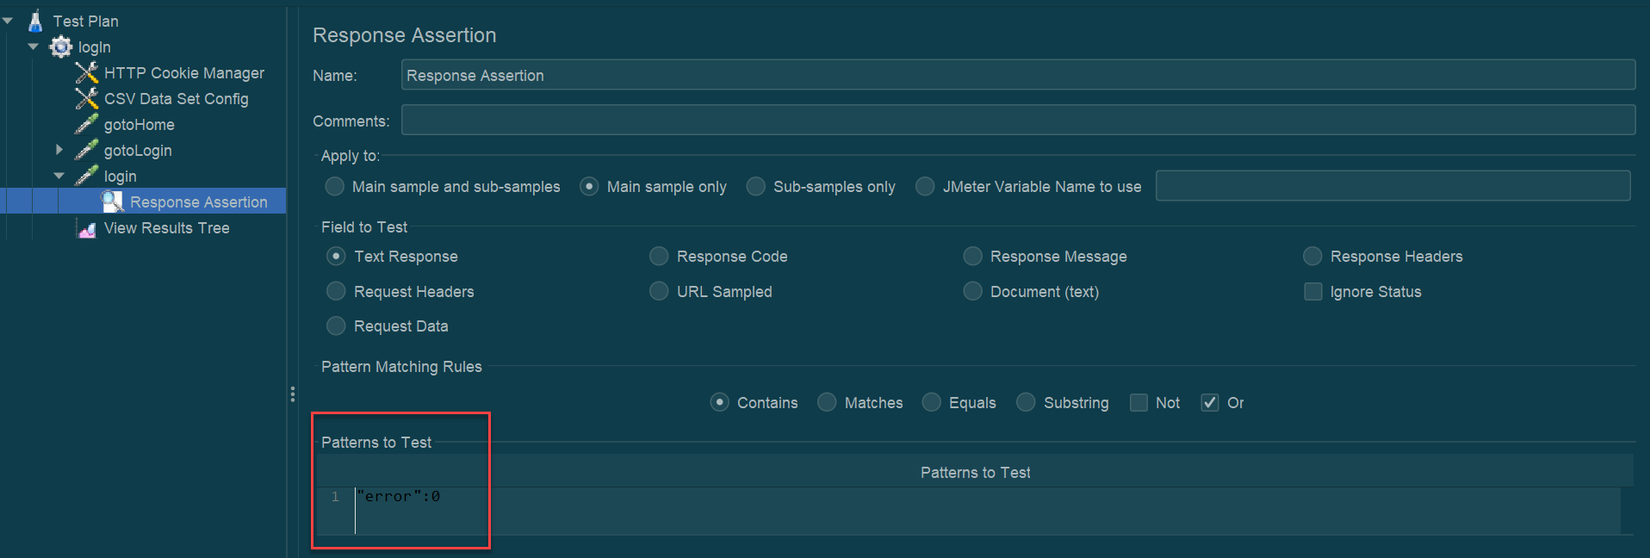Click the vertical panel divider handle

292,395
